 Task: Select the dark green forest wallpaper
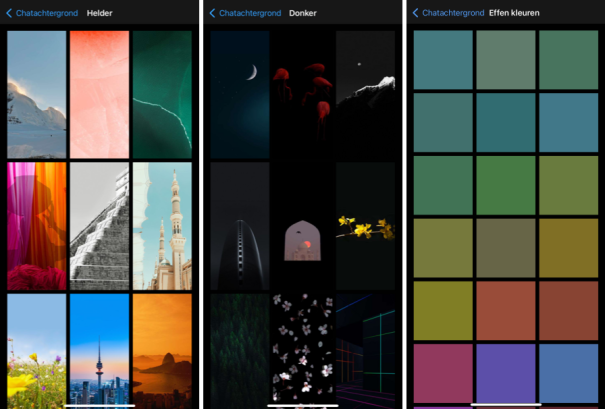tap(240, 349)
